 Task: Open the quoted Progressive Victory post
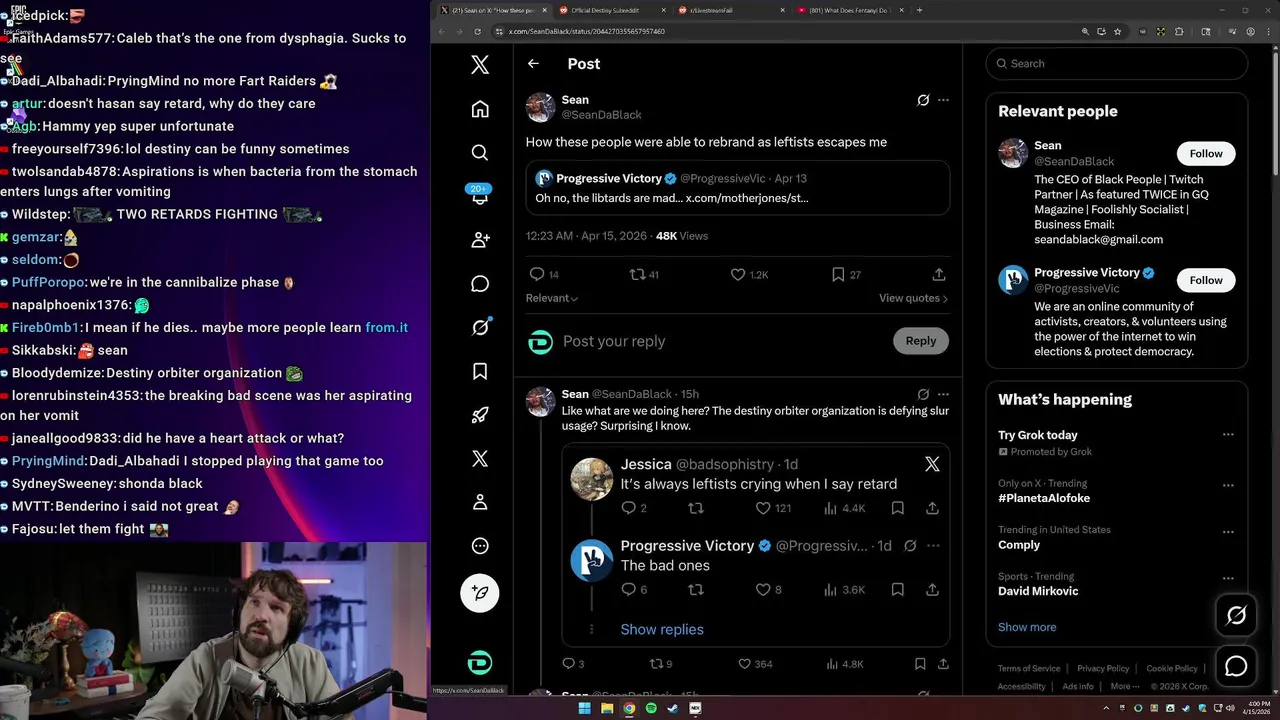tap(738, 188)
